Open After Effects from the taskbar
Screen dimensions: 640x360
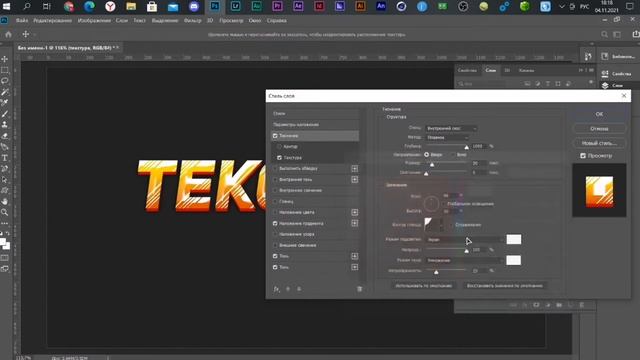tap(298, 6)
